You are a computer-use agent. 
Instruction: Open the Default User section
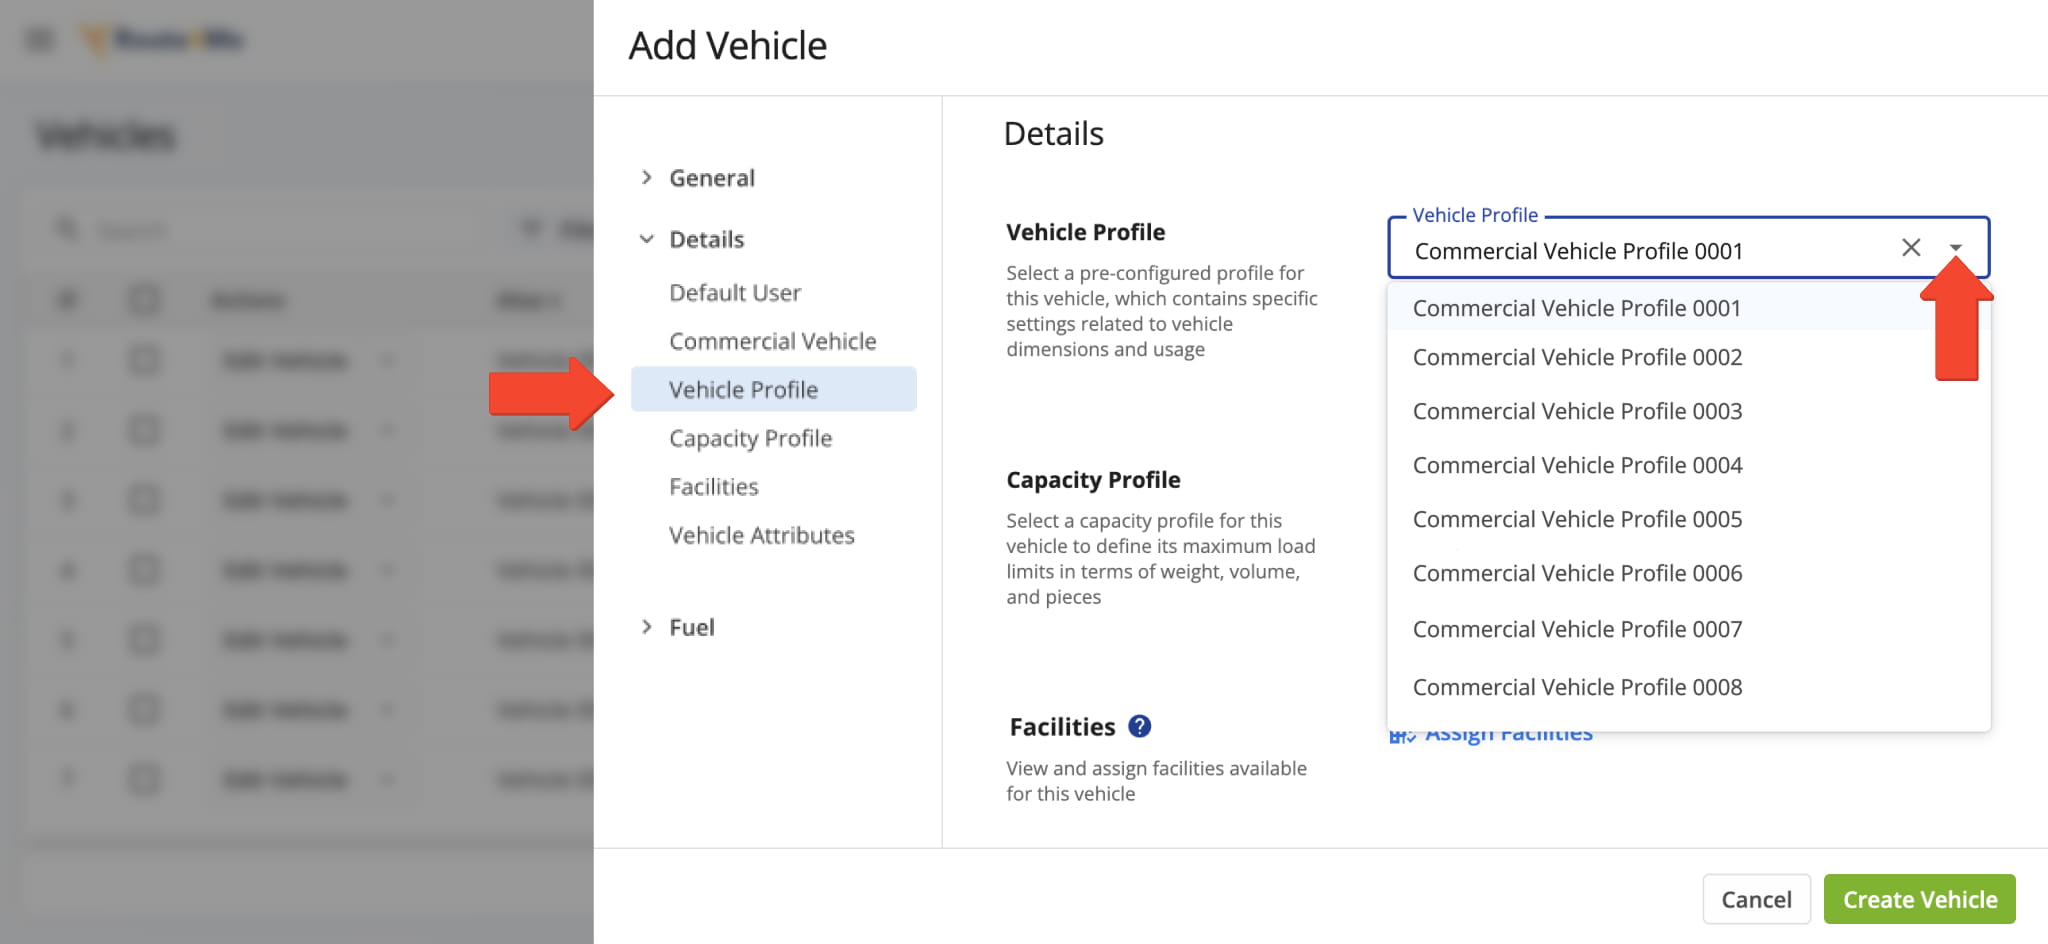click(x=734, y=293)
